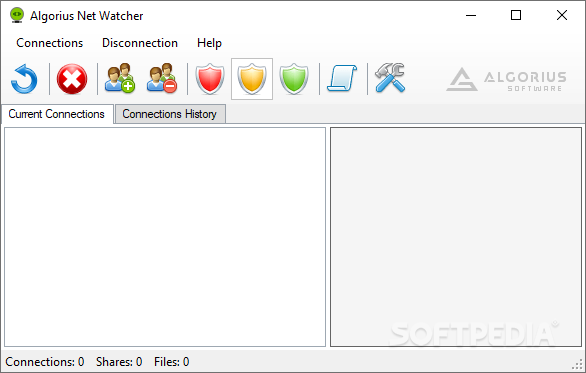Image resolution: width=586 pixels, height=373 pixels.
Task: Open the log scroll icon
Action: tap(342, 78)
